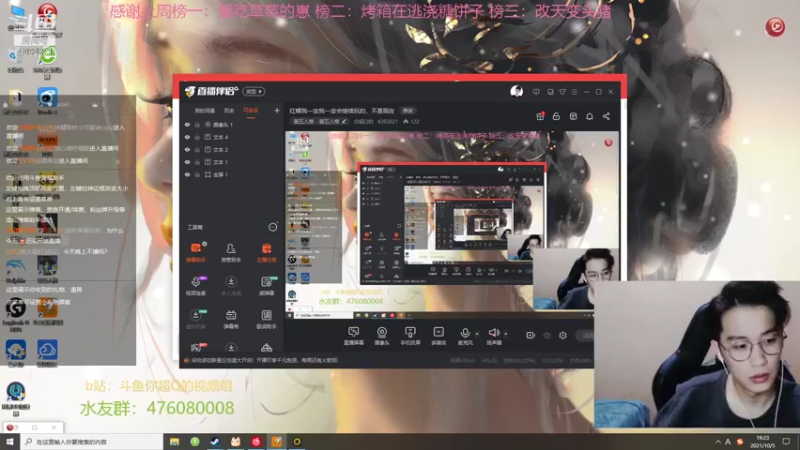Lock the 文本 2 source layer
This screenshot has width=800, height=450.
197,150
